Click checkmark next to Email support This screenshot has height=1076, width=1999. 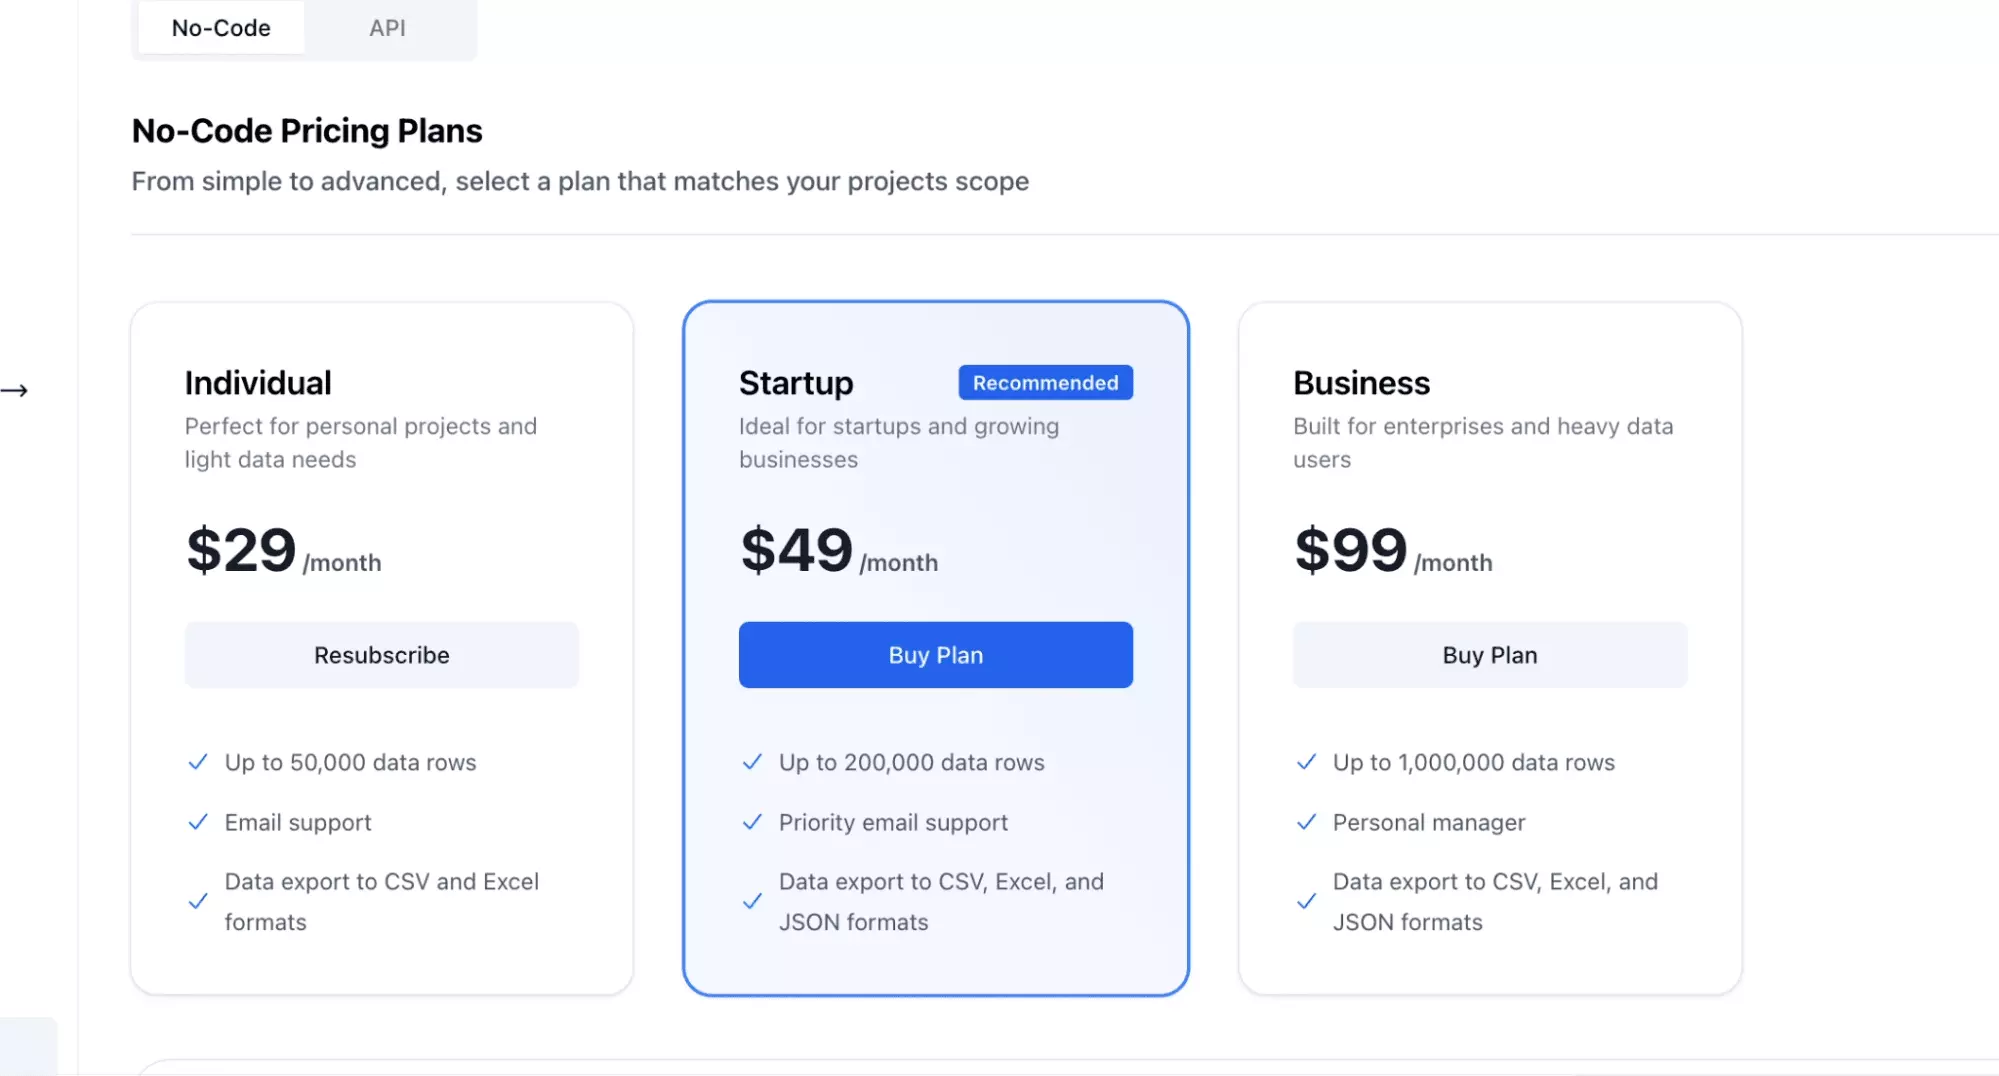coord(198,822)
